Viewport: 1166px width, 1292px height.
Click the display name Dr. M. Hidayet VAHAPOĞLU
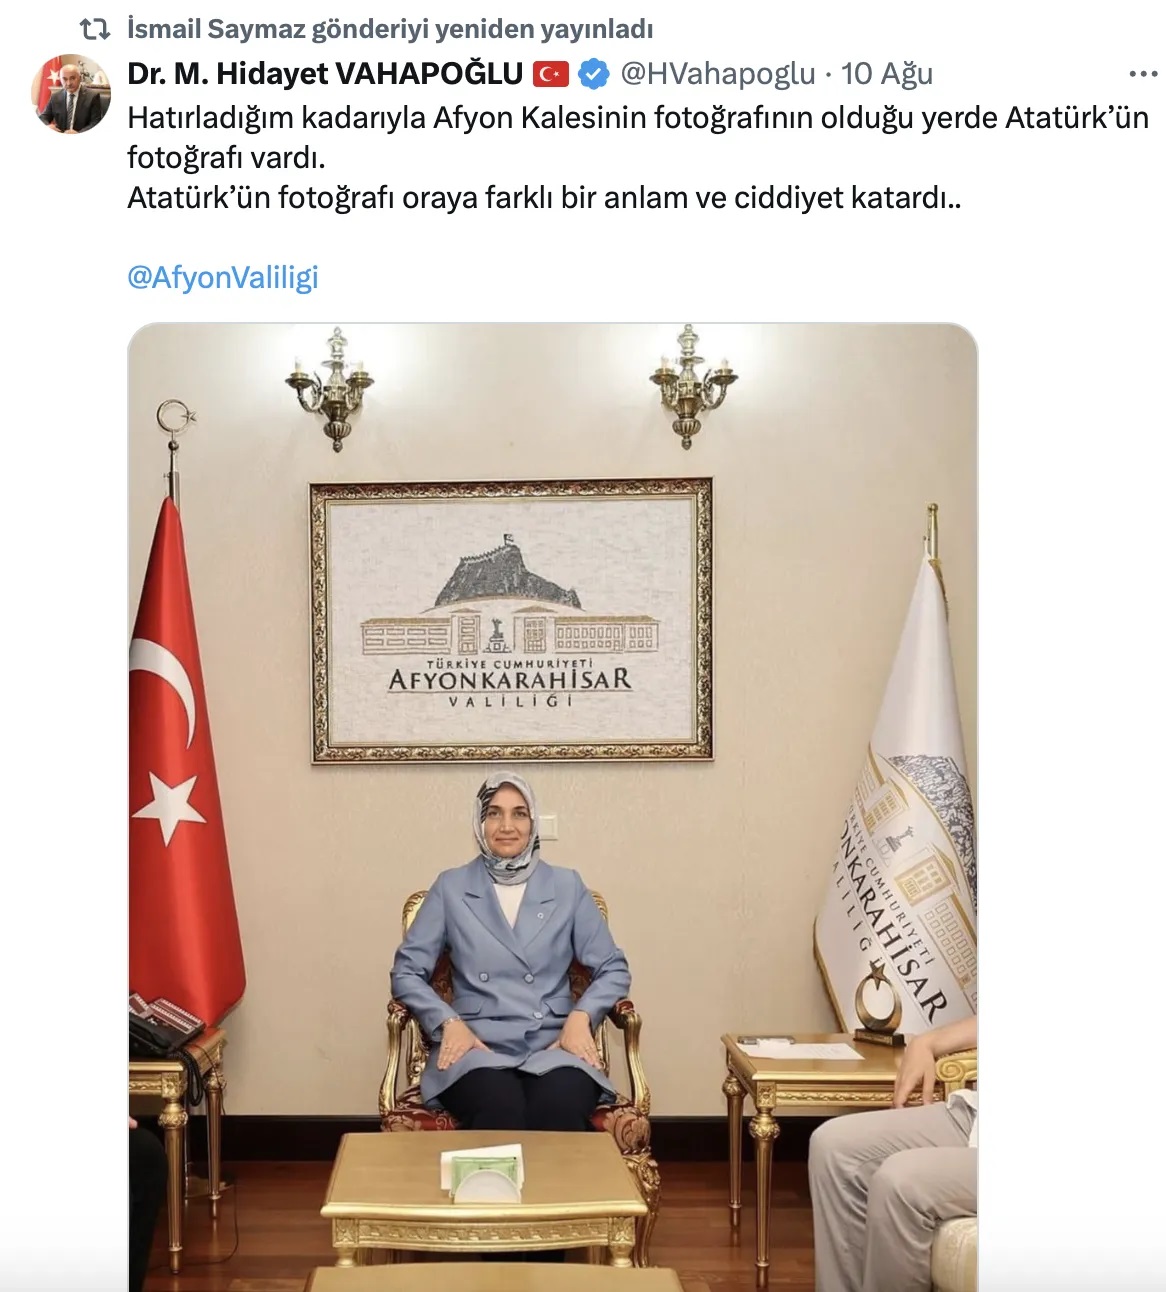click(325, 73)
